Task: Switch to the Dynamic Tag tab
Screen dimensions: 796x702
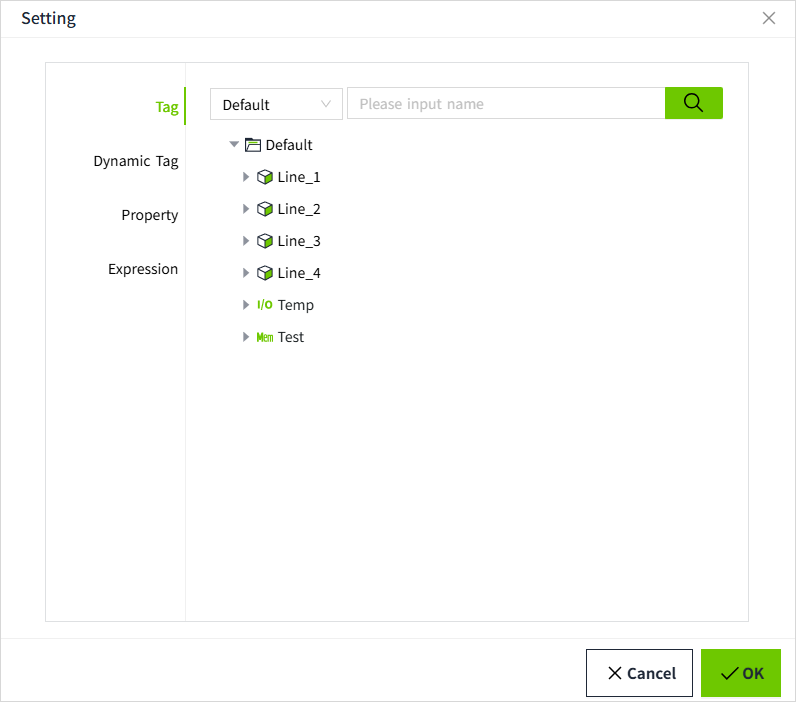Action: [x=136, y=161]
